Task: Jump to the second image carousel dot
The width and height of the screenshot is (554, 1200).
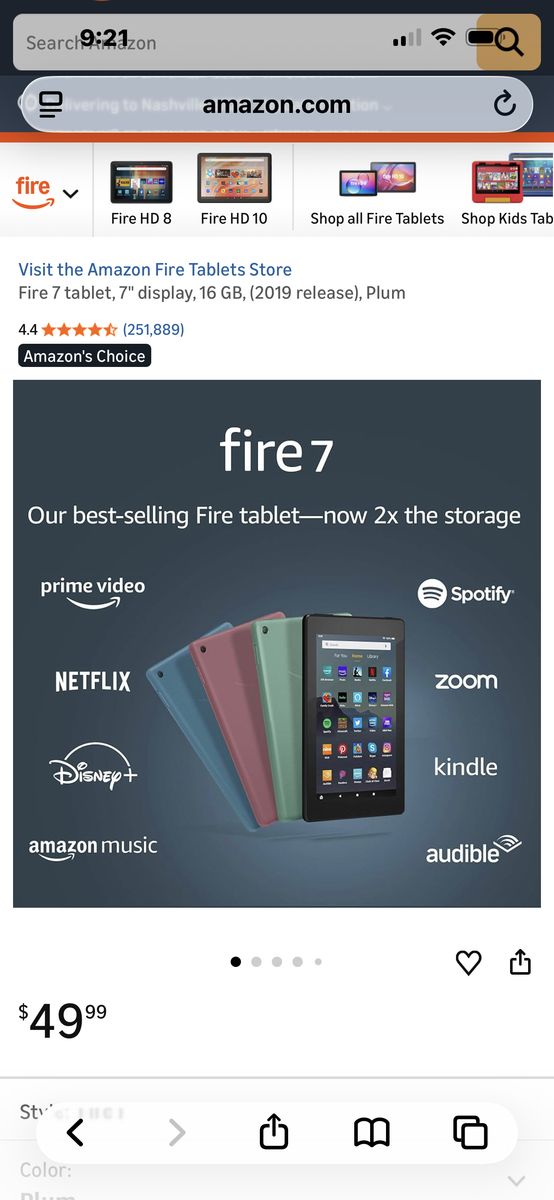Action: 256,962
